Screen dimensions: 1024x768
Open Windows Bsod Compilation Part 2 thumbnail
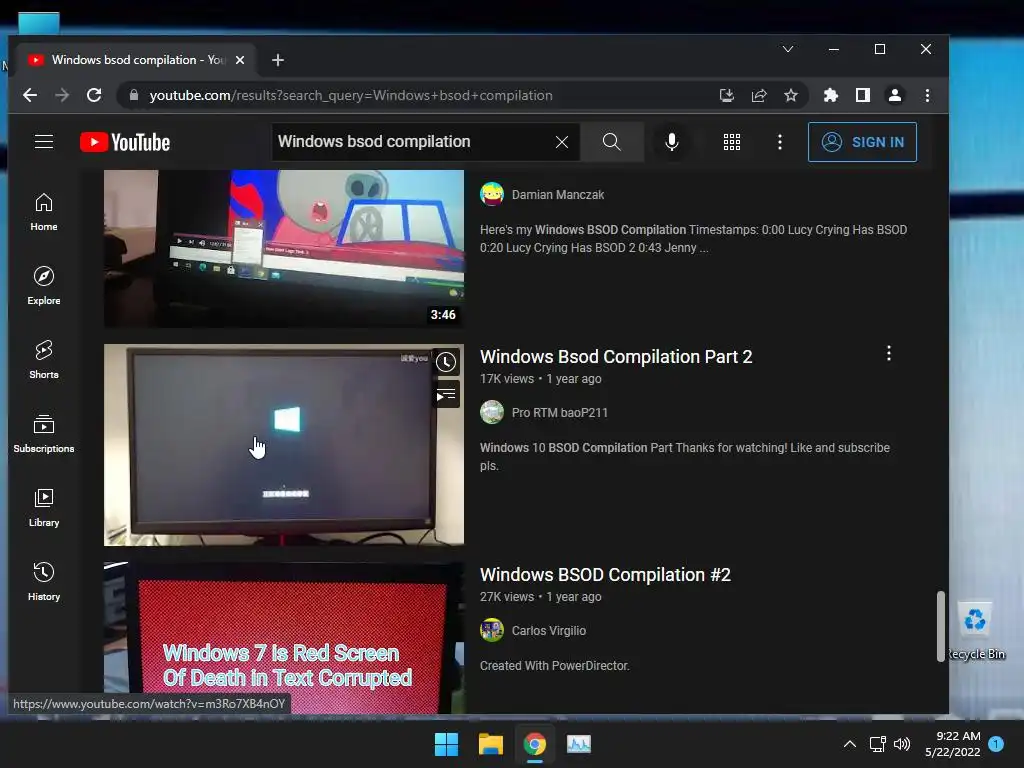(x=283, y=445)
